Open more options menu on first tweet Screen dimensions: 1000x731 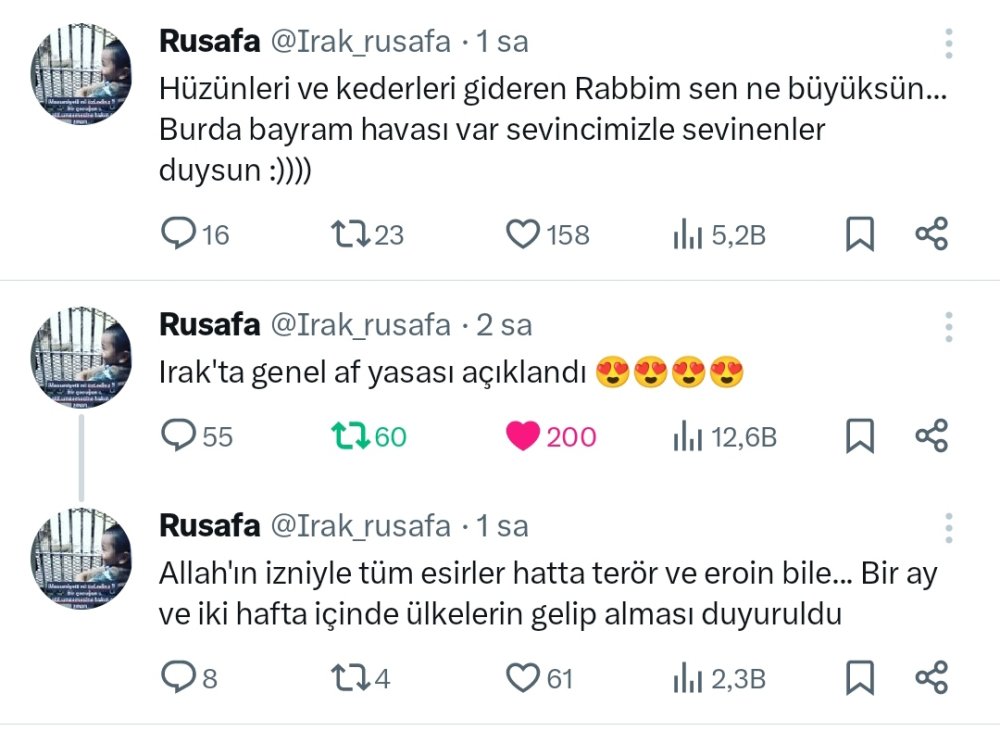(x=948, y=43)
